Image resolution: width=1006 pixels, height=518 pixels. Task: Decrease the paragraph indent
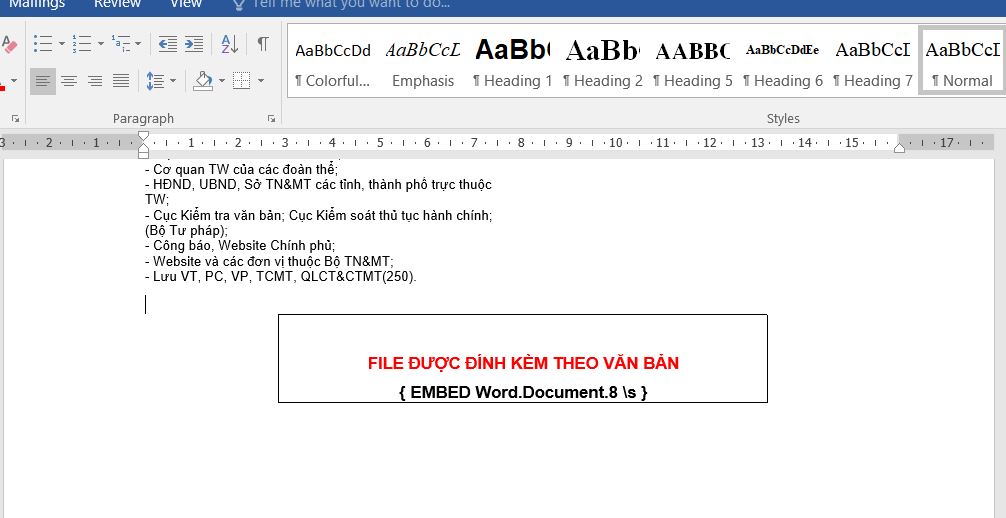click(167, 44)
